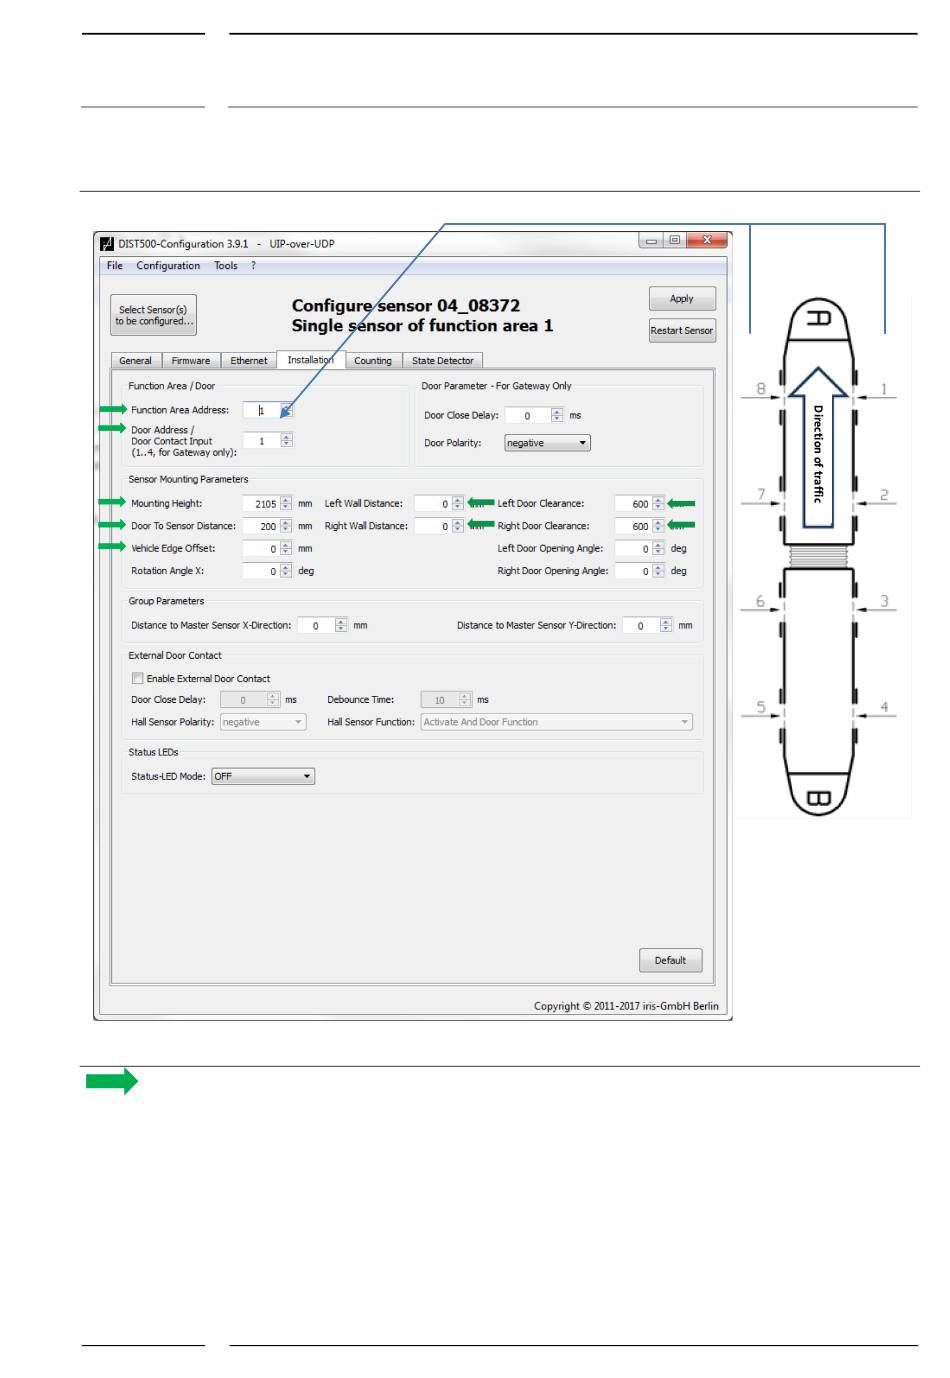Screen dimensions: 950x1378
Task: Click the "Group Parameters" group label
Action: [x=166, y=601]
